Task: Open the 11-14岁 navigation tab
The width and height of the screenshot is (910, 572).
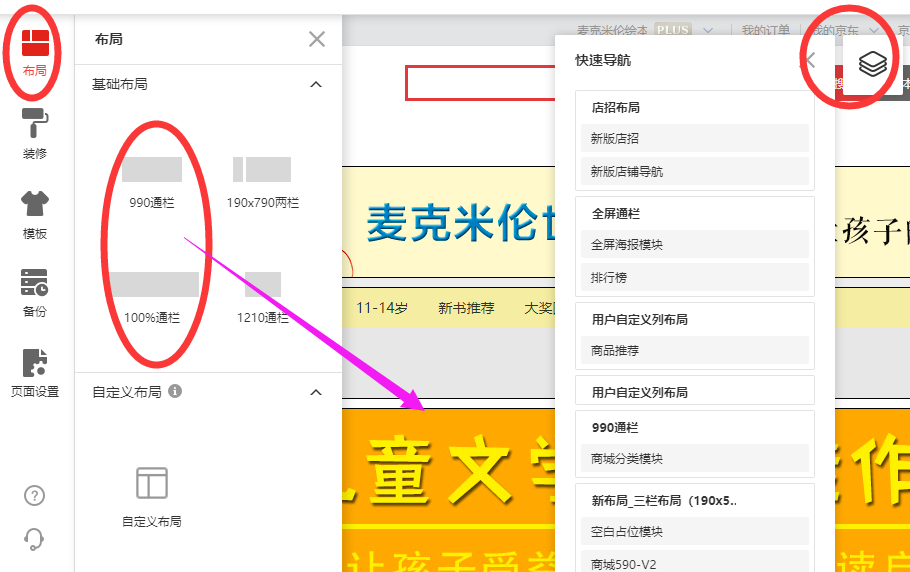Action: point(381,308)
